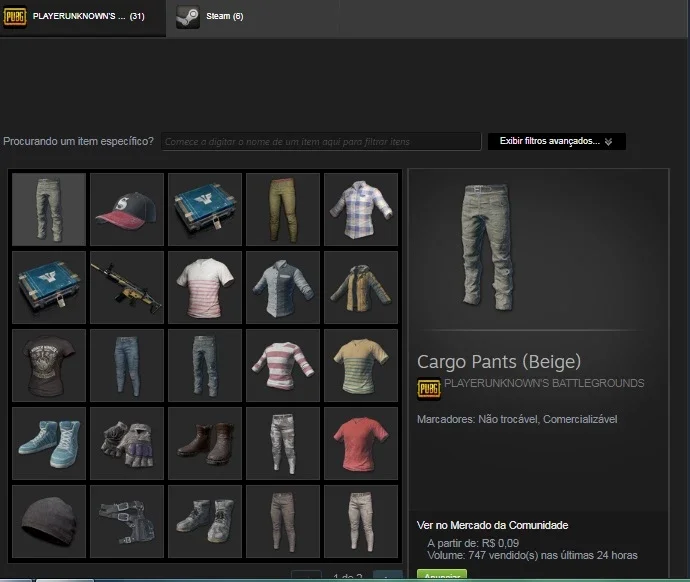Image resolution: width=690 pixels, height=582 pixels.
Task: Select the rifle weapon skin item
Action: pyautogui.click(x=127, y=287)
